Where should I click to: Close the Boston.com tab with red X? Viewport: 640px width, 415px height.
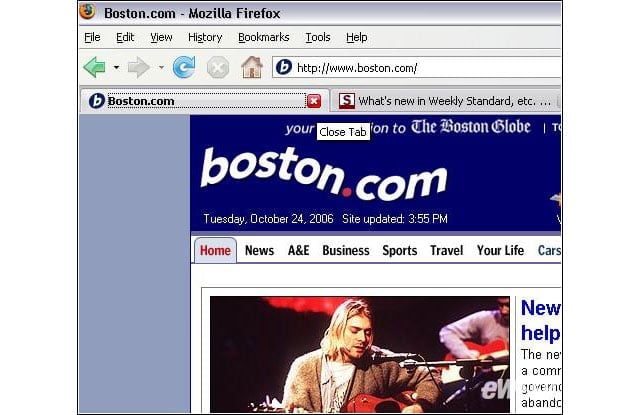(314, 101)
